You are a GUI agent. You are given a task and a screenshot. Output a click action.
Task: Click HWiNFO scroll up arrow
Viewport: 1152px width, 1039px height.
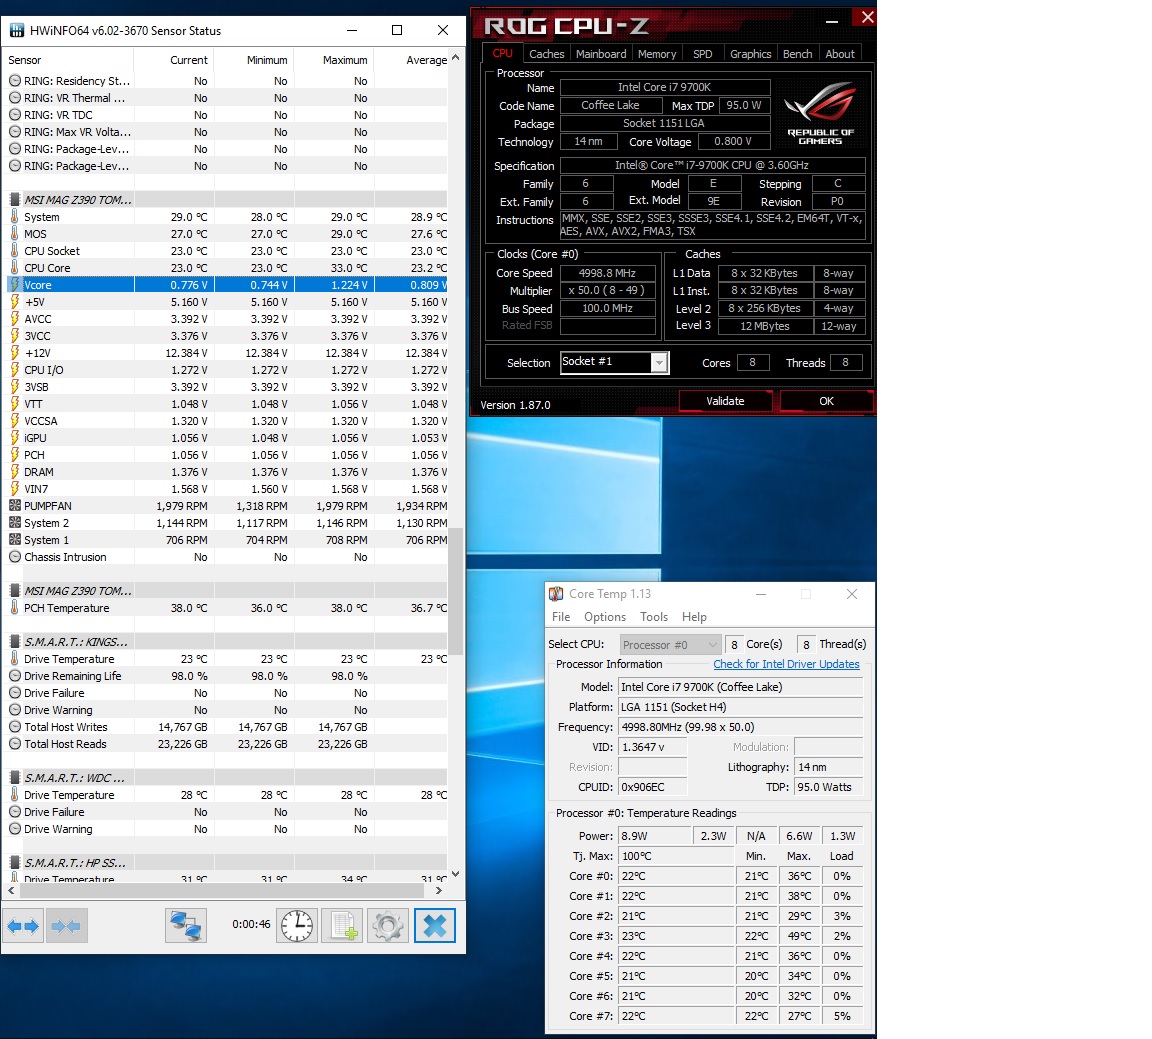[456, 57]
